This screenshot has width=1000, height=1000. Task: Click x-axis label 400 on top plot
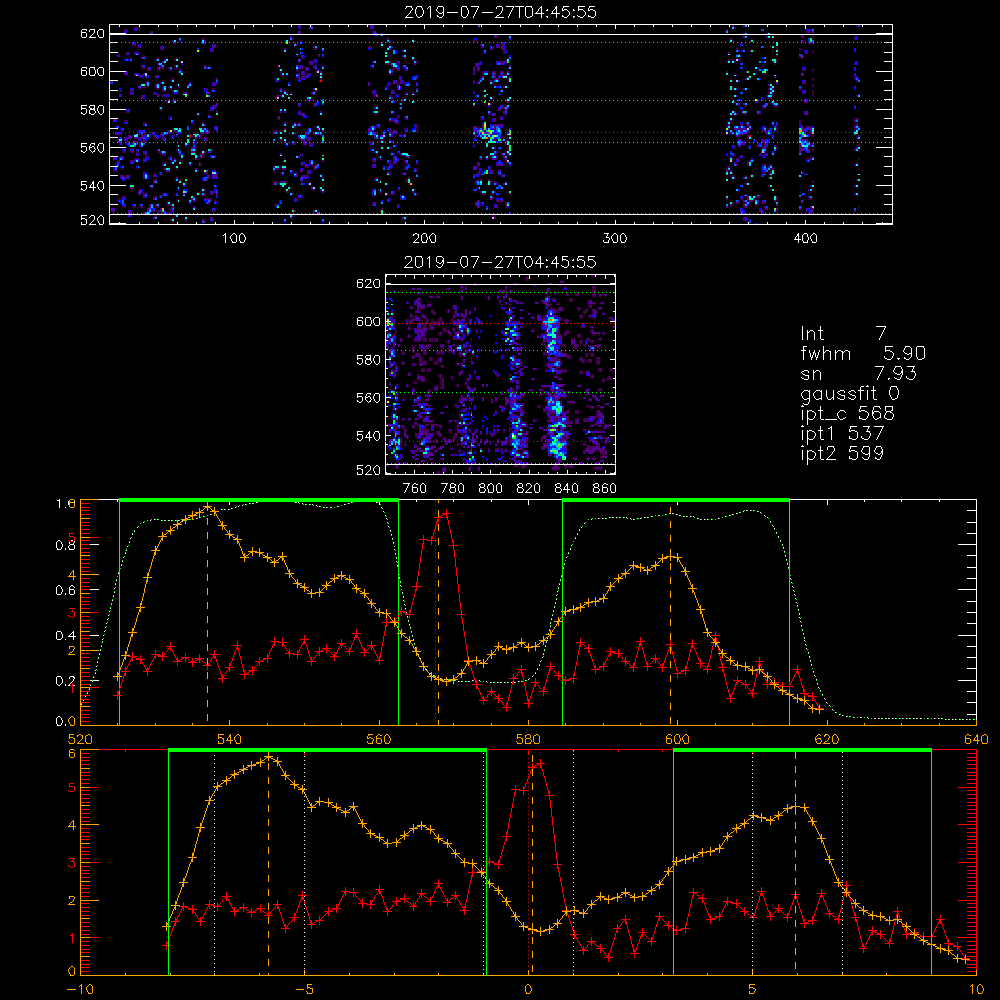click(x=805, y=239)
